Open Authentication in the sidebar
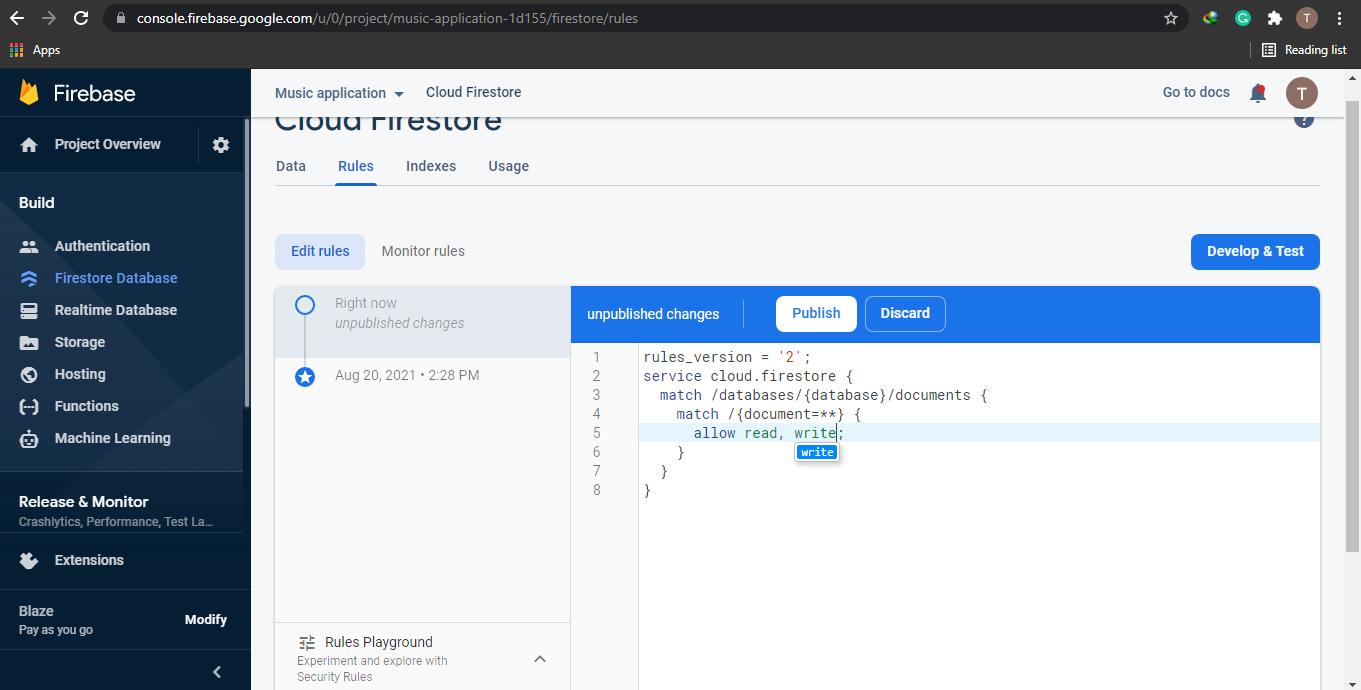The height and width of the screenshot is (690, 1361). point(102,246)
